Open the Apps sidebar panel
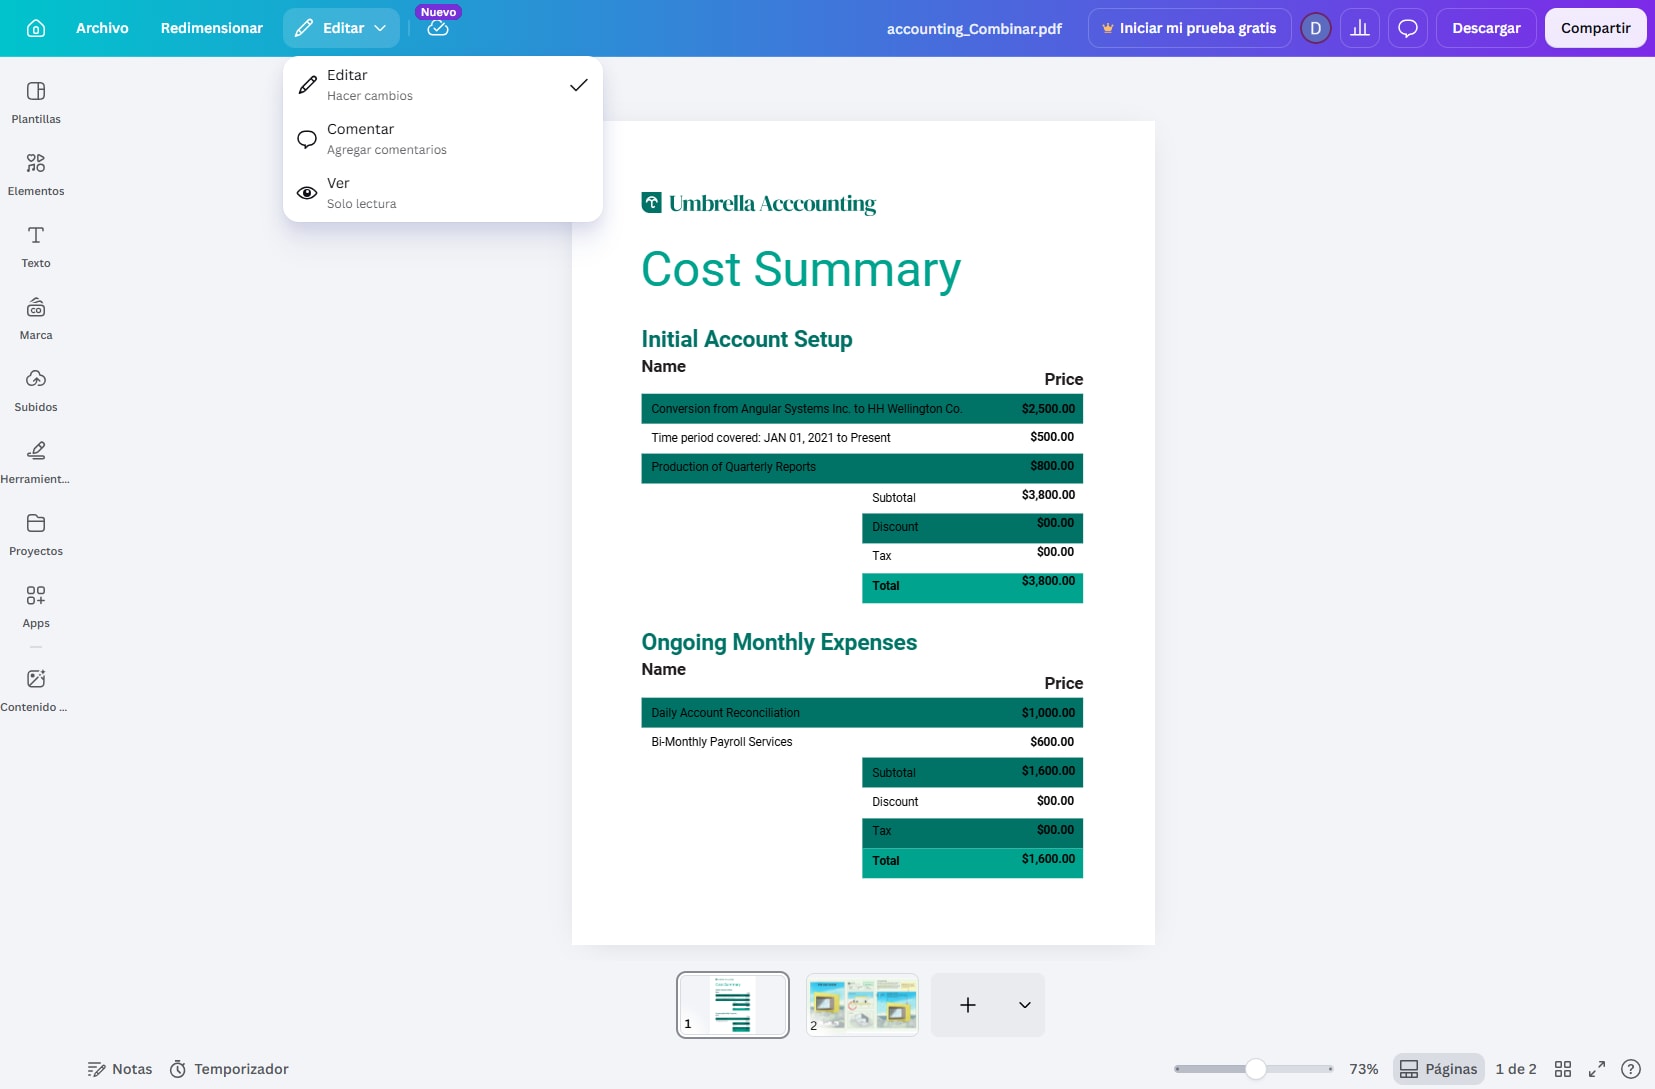Screen dimensions: 1655x1089 (x=36, y=607)
